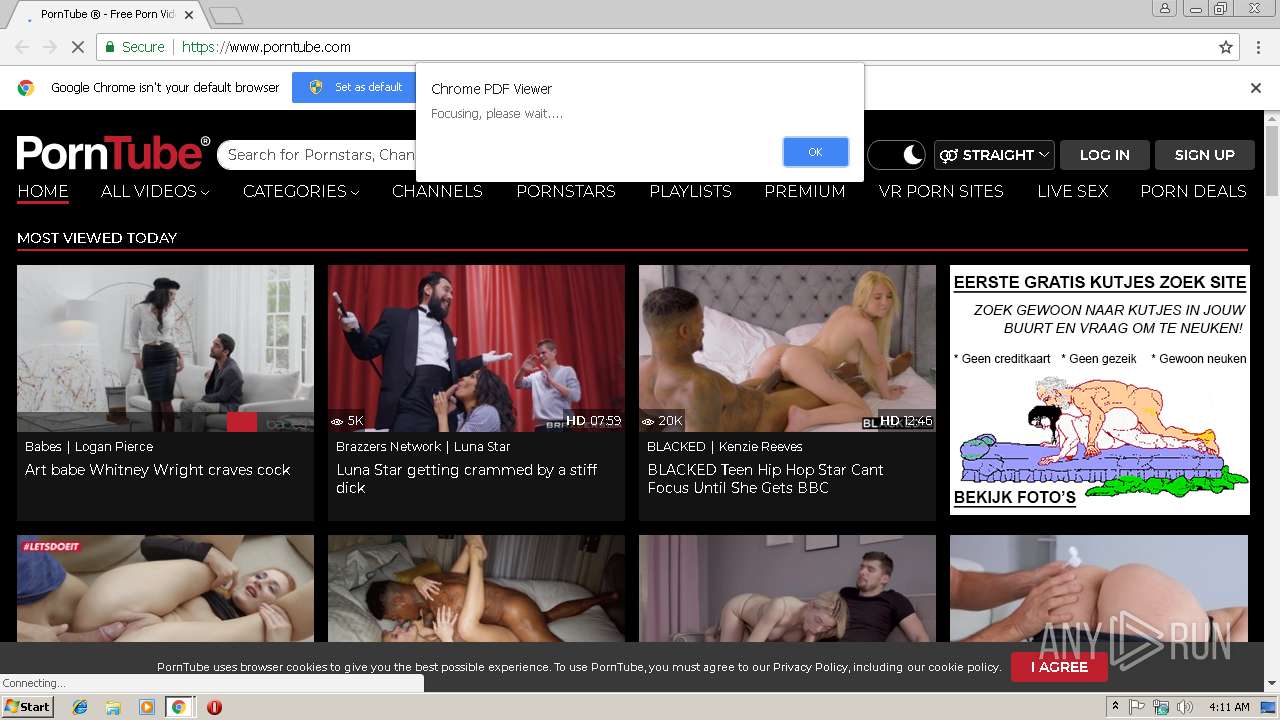Click the BEKIJK FOTO'S advertisement banner
The height and width of the screenshot is (720, 1280).
[x=1099, y=390]
